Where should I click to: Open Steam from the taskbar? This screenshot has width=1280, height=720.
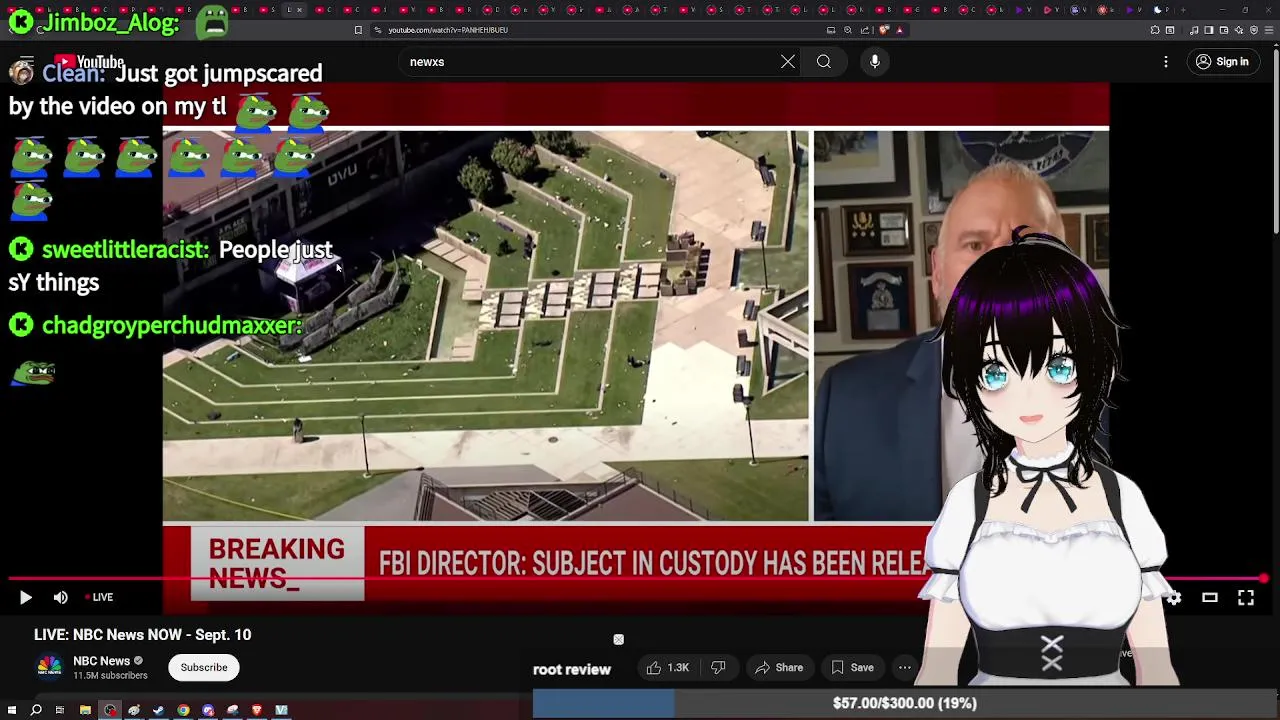tap(158, 710)
